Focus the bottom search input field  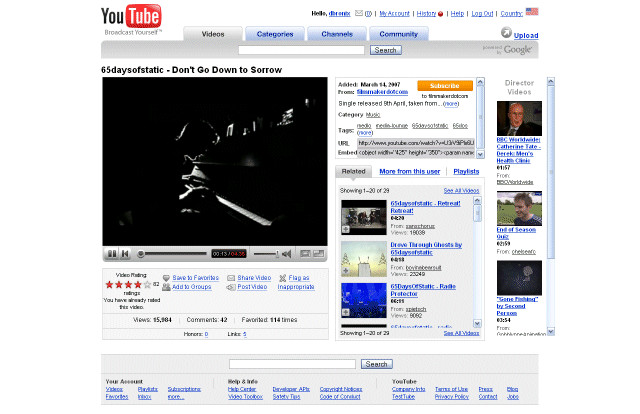pos(292,364)
